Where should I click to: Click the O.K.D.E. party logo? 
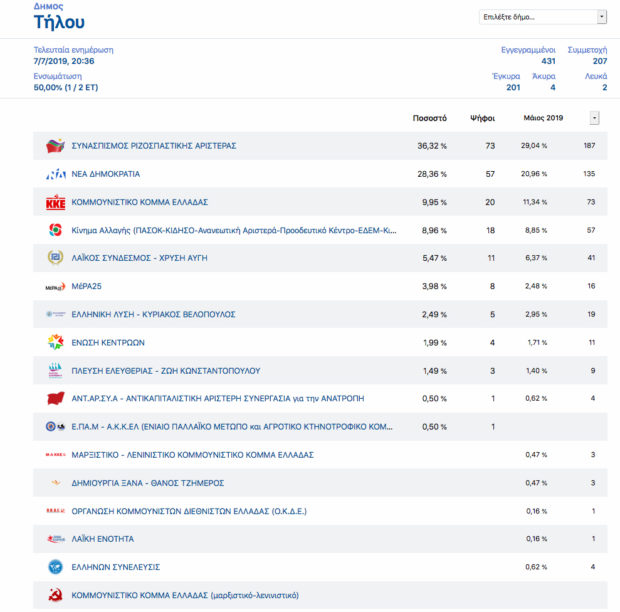(x=55, y=511)
